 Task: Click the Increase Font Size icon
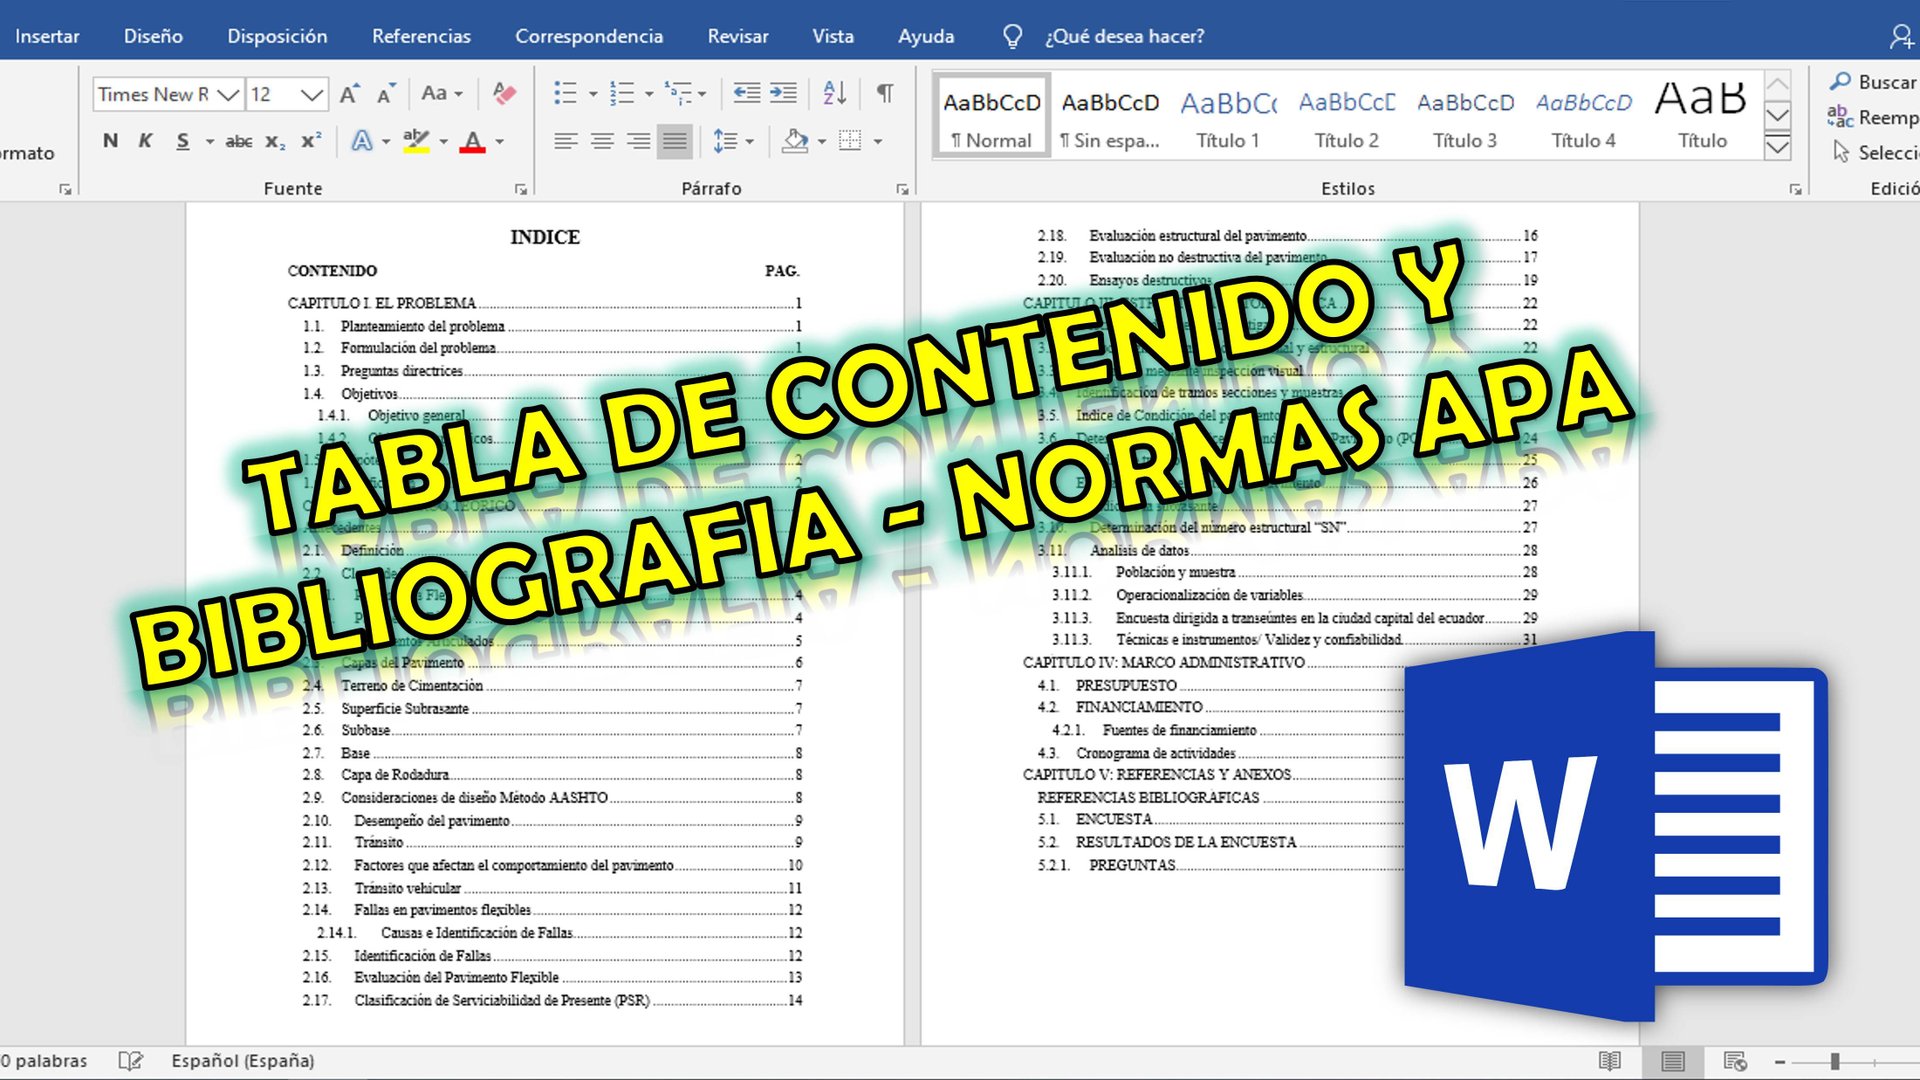point(349,94)
